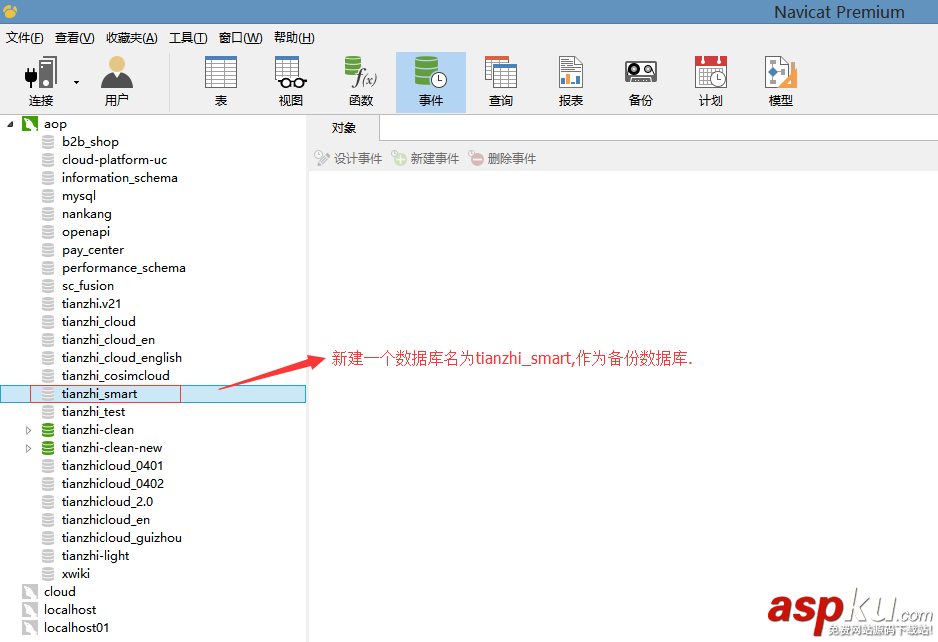Expand the tianzhi-clean database

[x=28, y=430]
